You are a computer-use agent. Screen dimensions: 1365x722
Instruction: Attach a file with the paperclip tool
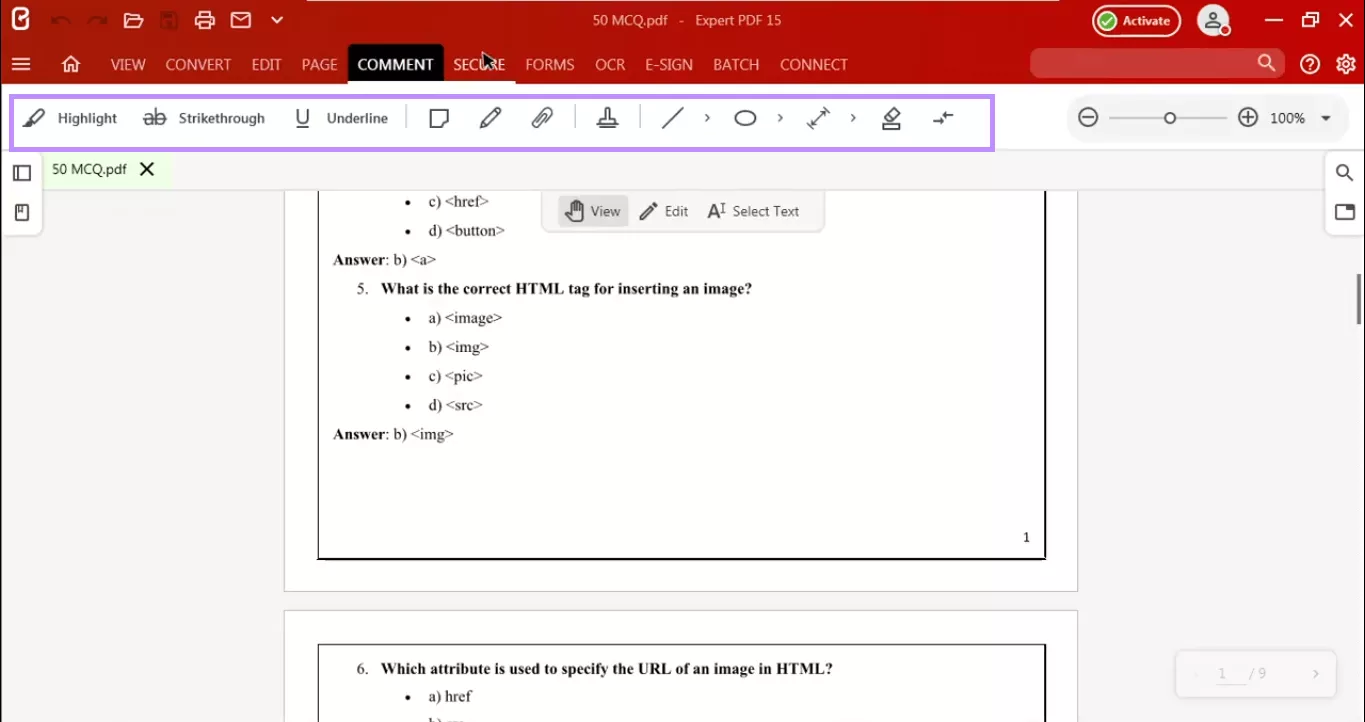(543, 117)
